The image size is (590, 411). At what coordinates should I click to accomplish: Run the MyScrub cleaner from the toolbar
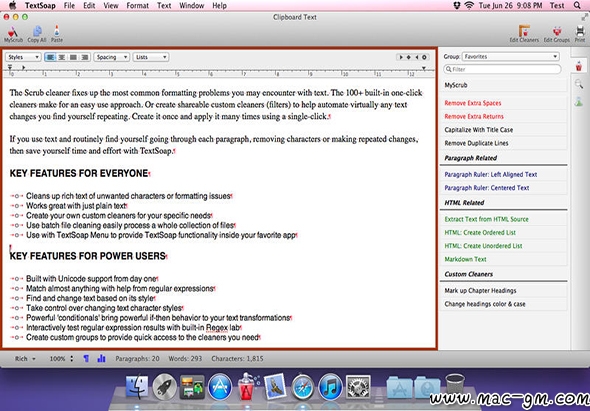(x=13, y=34)
